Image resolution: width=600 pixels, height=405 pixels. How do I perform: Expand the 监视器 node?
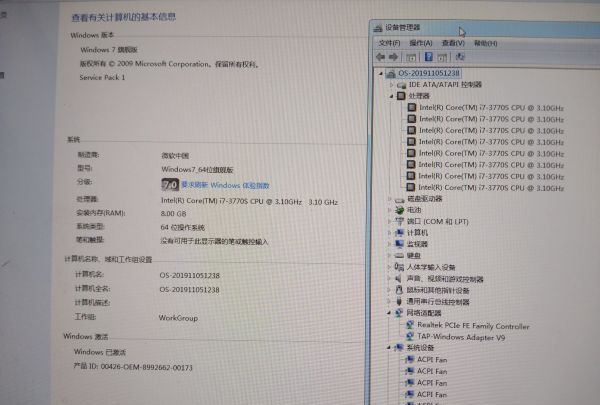(390, 244)
